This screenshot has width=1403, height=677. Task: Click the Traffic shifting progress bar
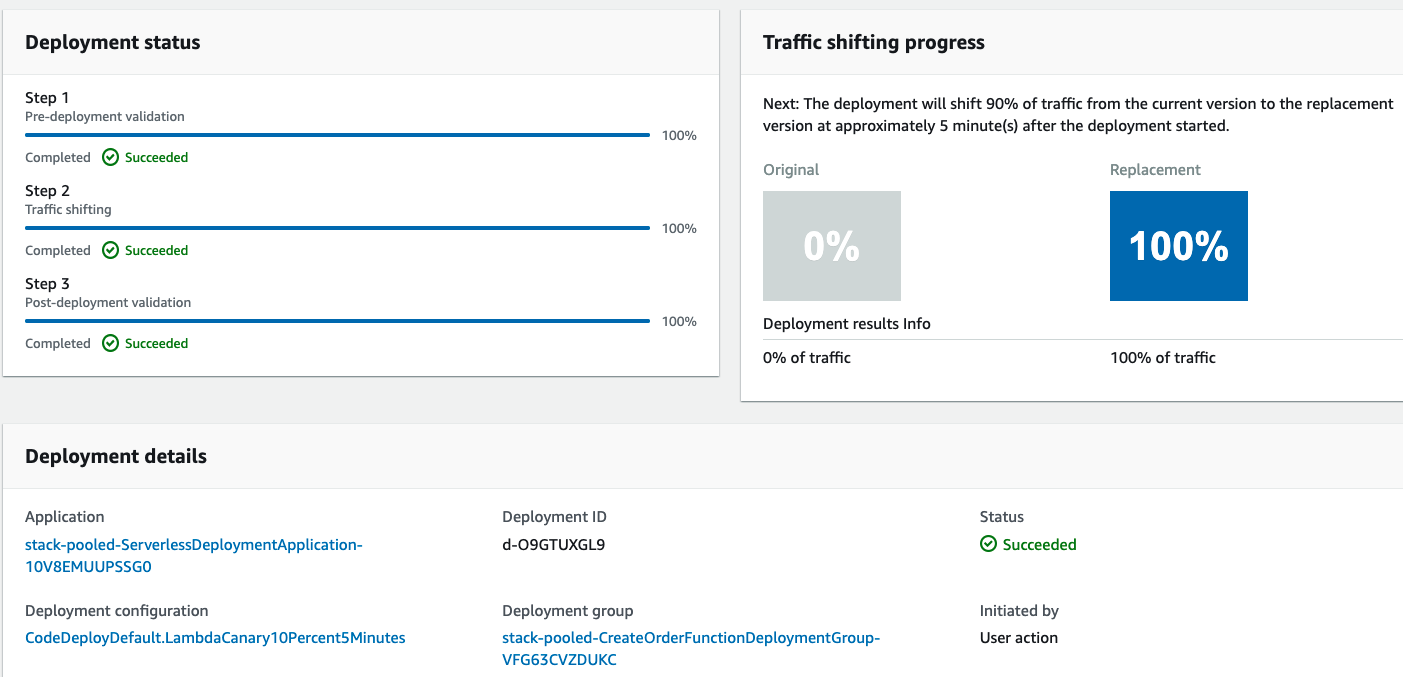(x=338, y=228)
